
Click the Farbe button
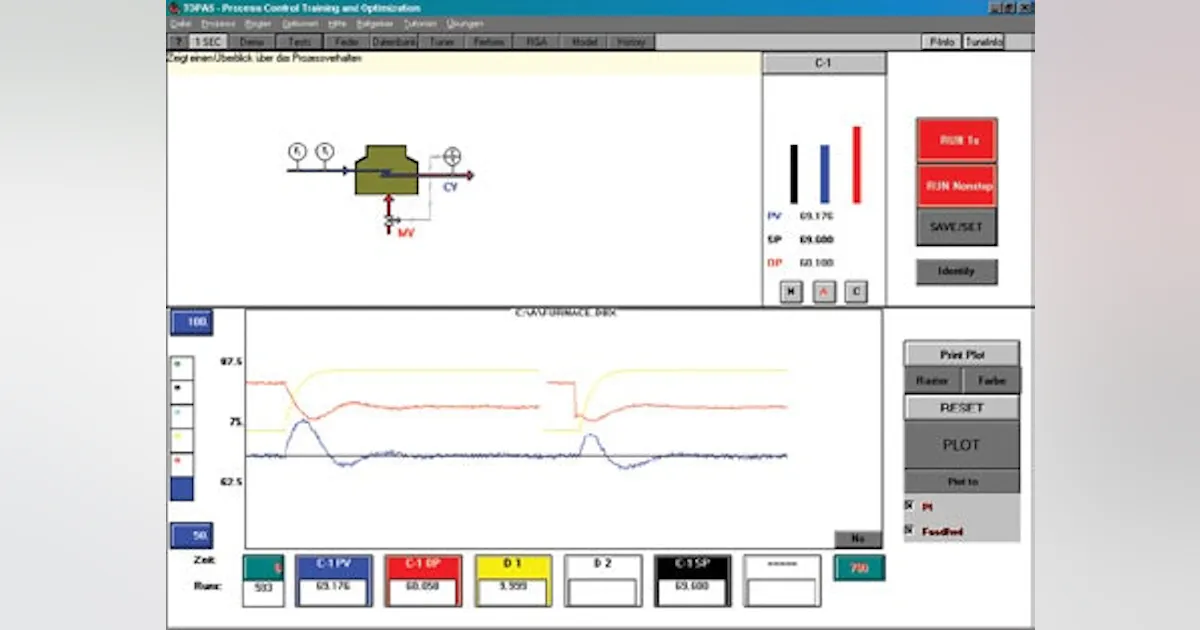point(991,380)
